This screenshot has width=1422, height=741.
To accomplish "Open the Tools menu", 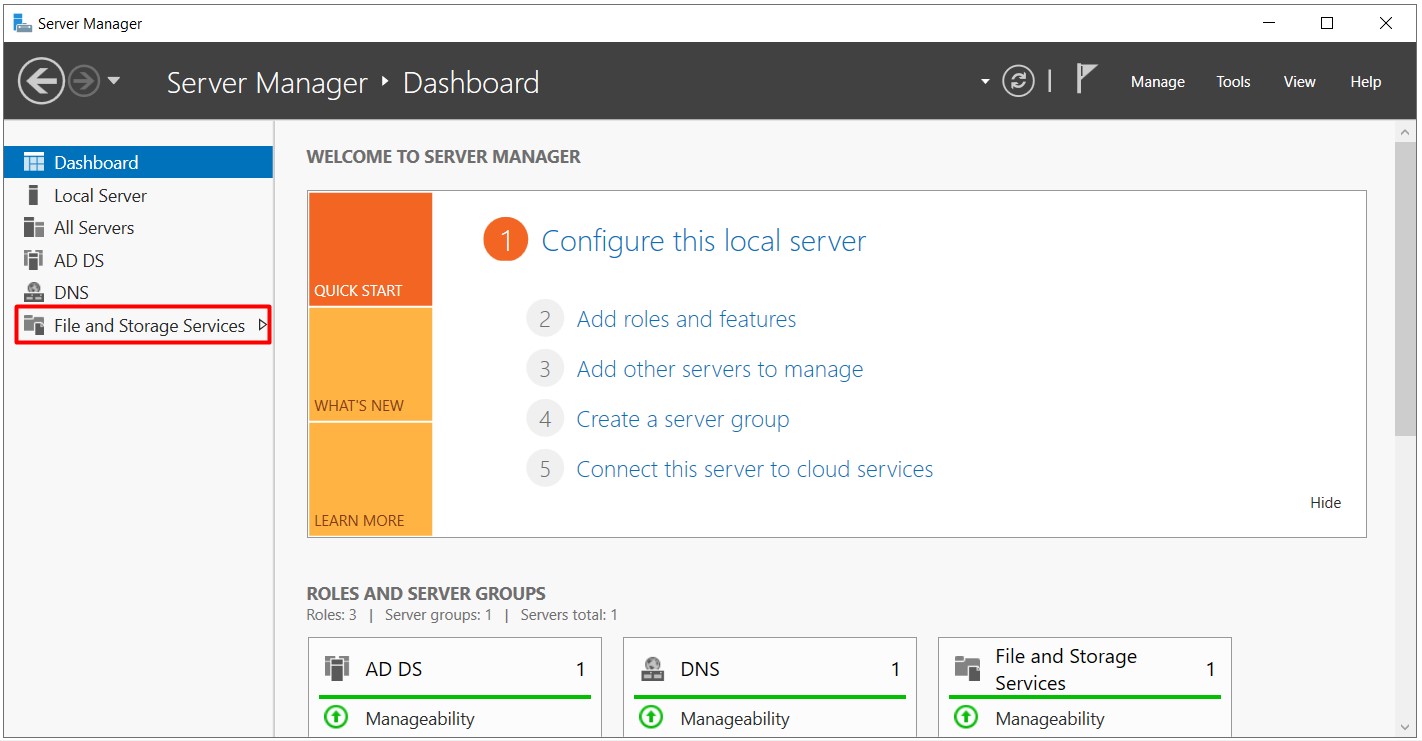I will coord(1233,82).
